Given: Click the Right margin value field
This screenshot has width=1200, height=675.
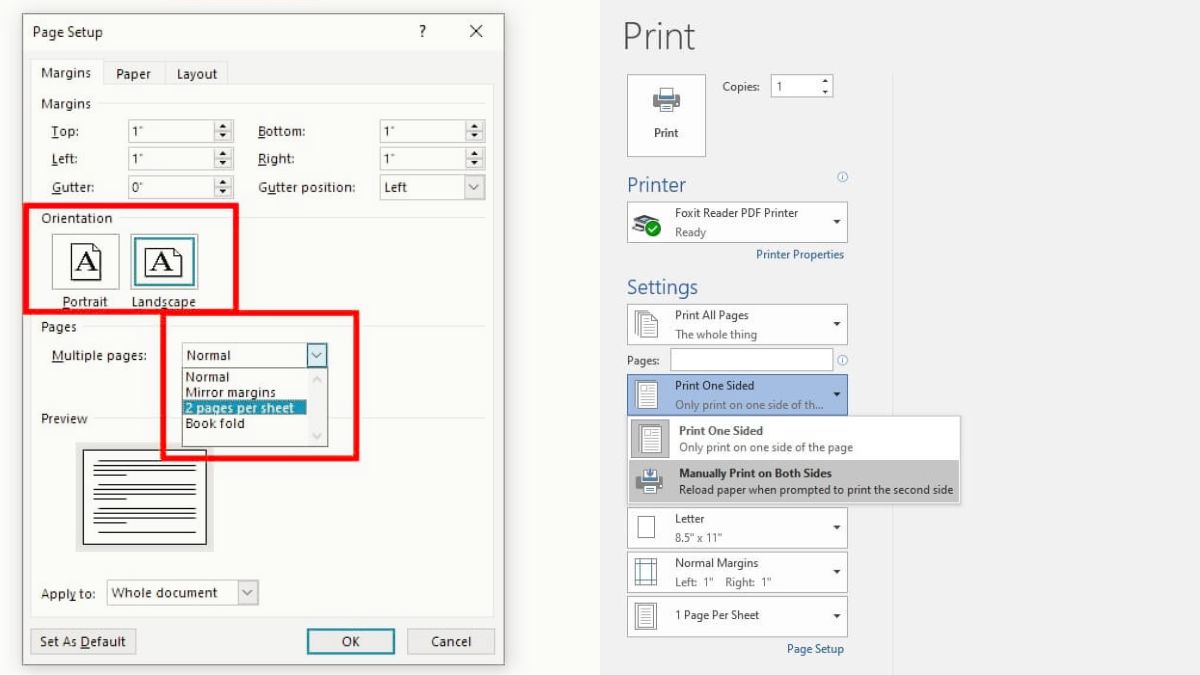Looking at the screenshot, I should click(423, 159).
